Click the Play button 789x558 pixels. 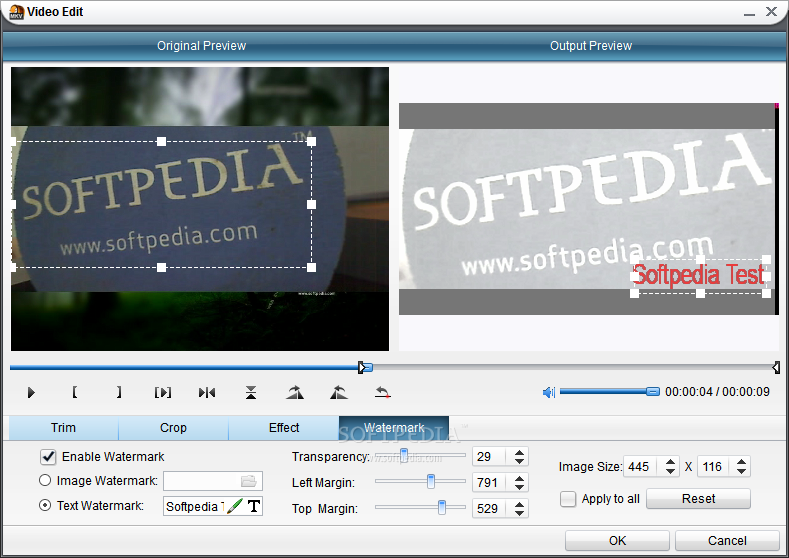(31, 392)
